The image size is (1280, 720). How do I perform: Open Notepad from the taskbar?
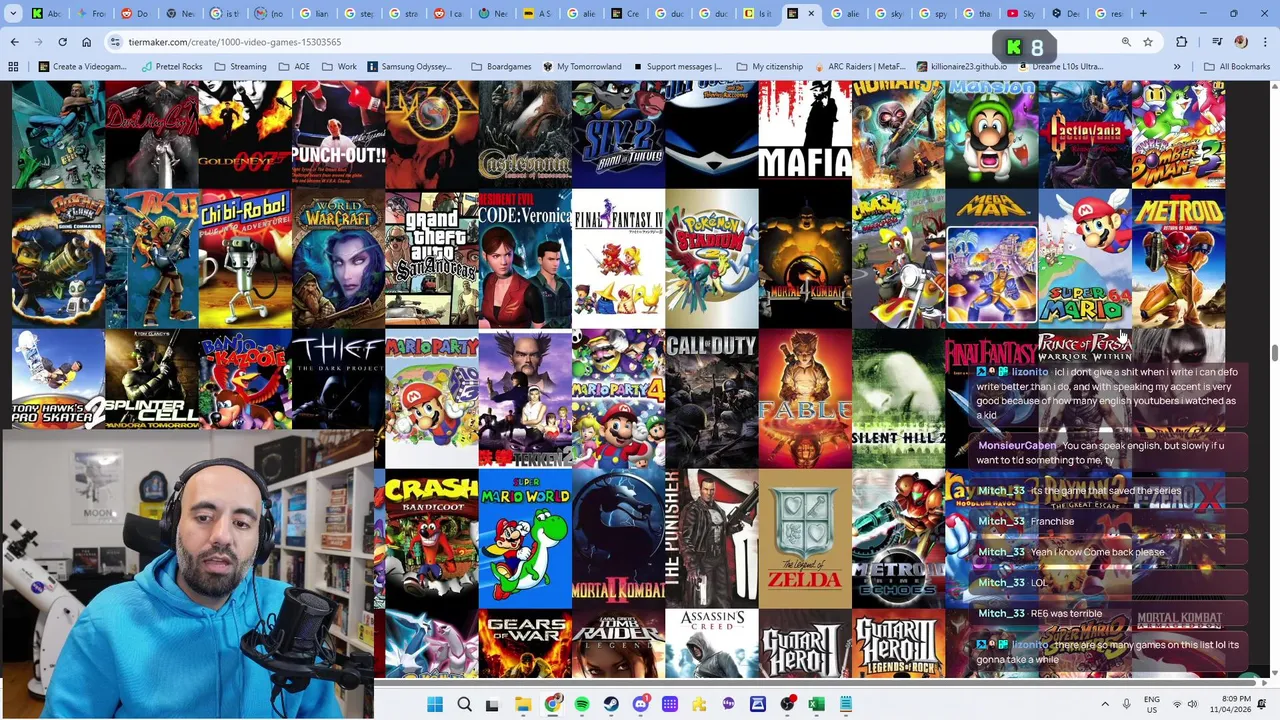tap(846, 704)
